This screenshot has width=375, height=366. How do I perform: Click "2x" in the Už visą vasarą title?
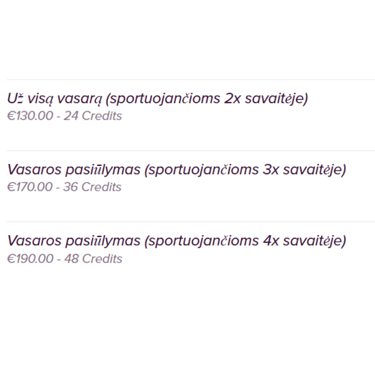click(x=232, y=99)
